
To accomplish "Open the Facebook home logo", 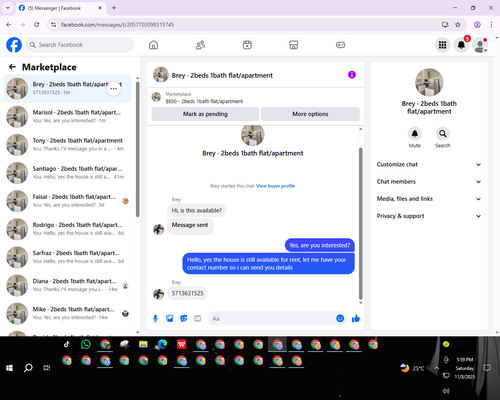I will (14, 45).
